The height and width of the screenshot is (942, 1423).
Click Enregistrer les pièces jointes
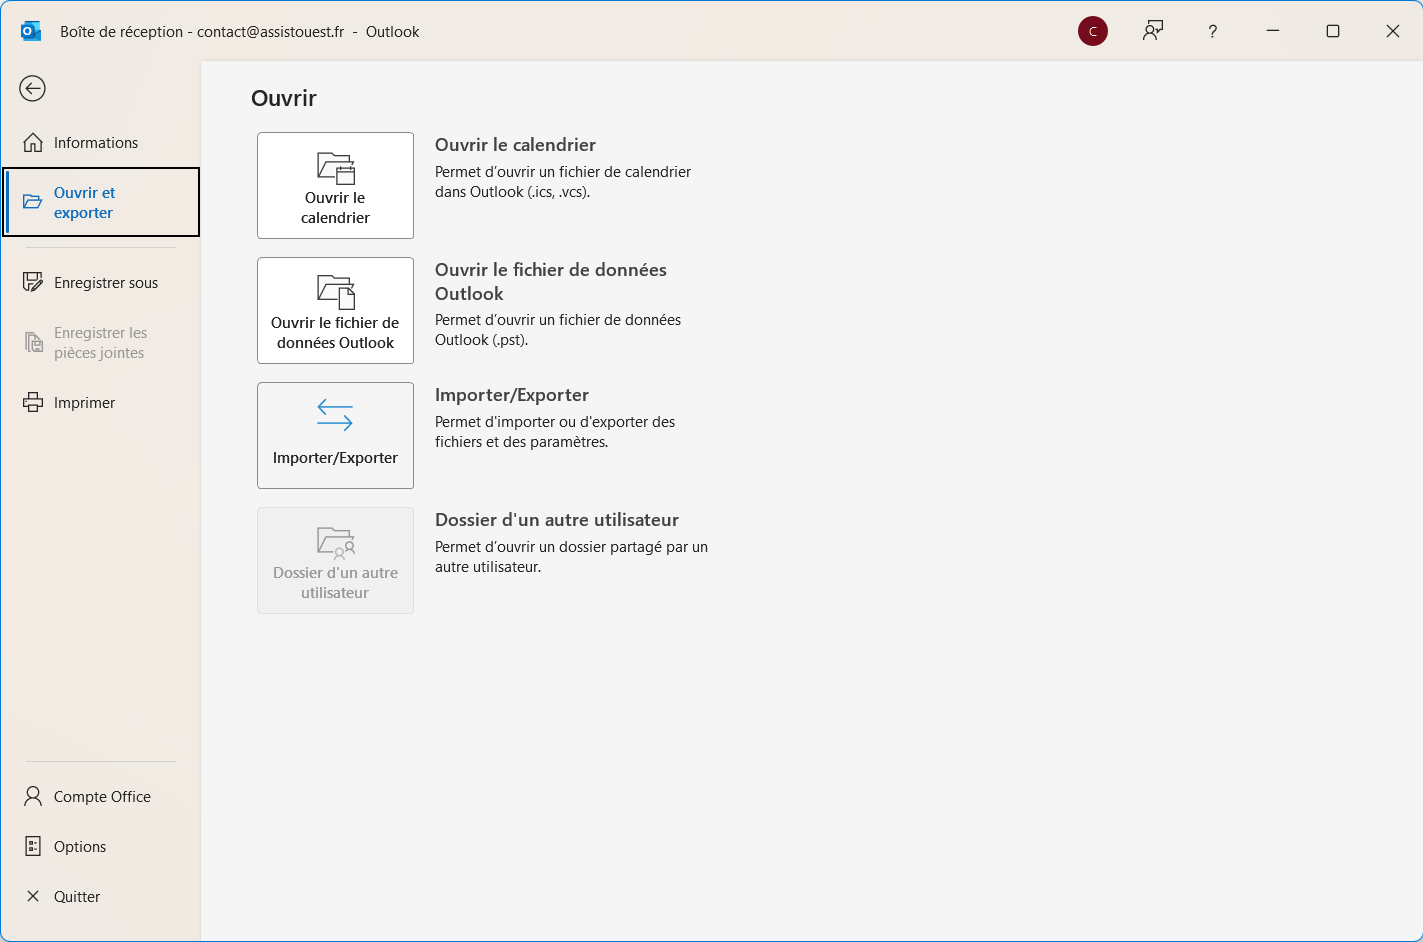(x=101, y=343)
